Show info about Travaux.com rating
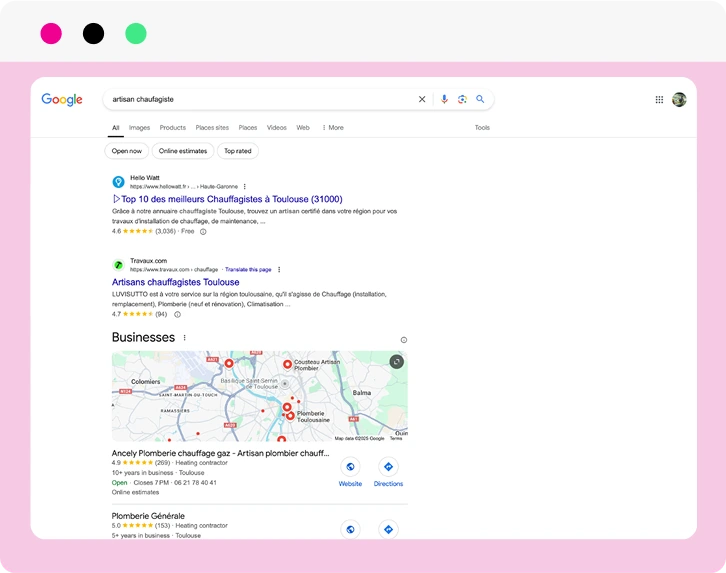The height and width of the screenshot is (573, 726). click(x=177, y=314)
